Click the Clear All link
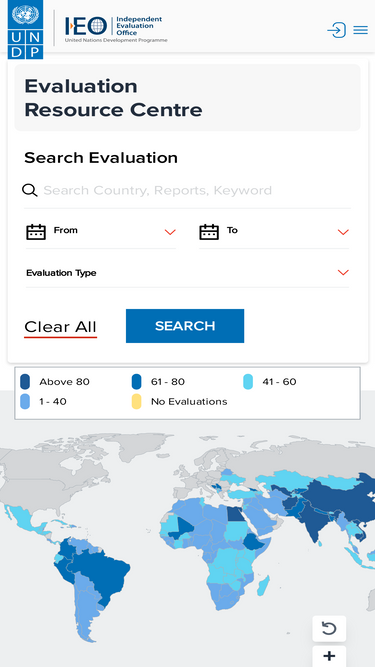 click(x=60, y=327)
